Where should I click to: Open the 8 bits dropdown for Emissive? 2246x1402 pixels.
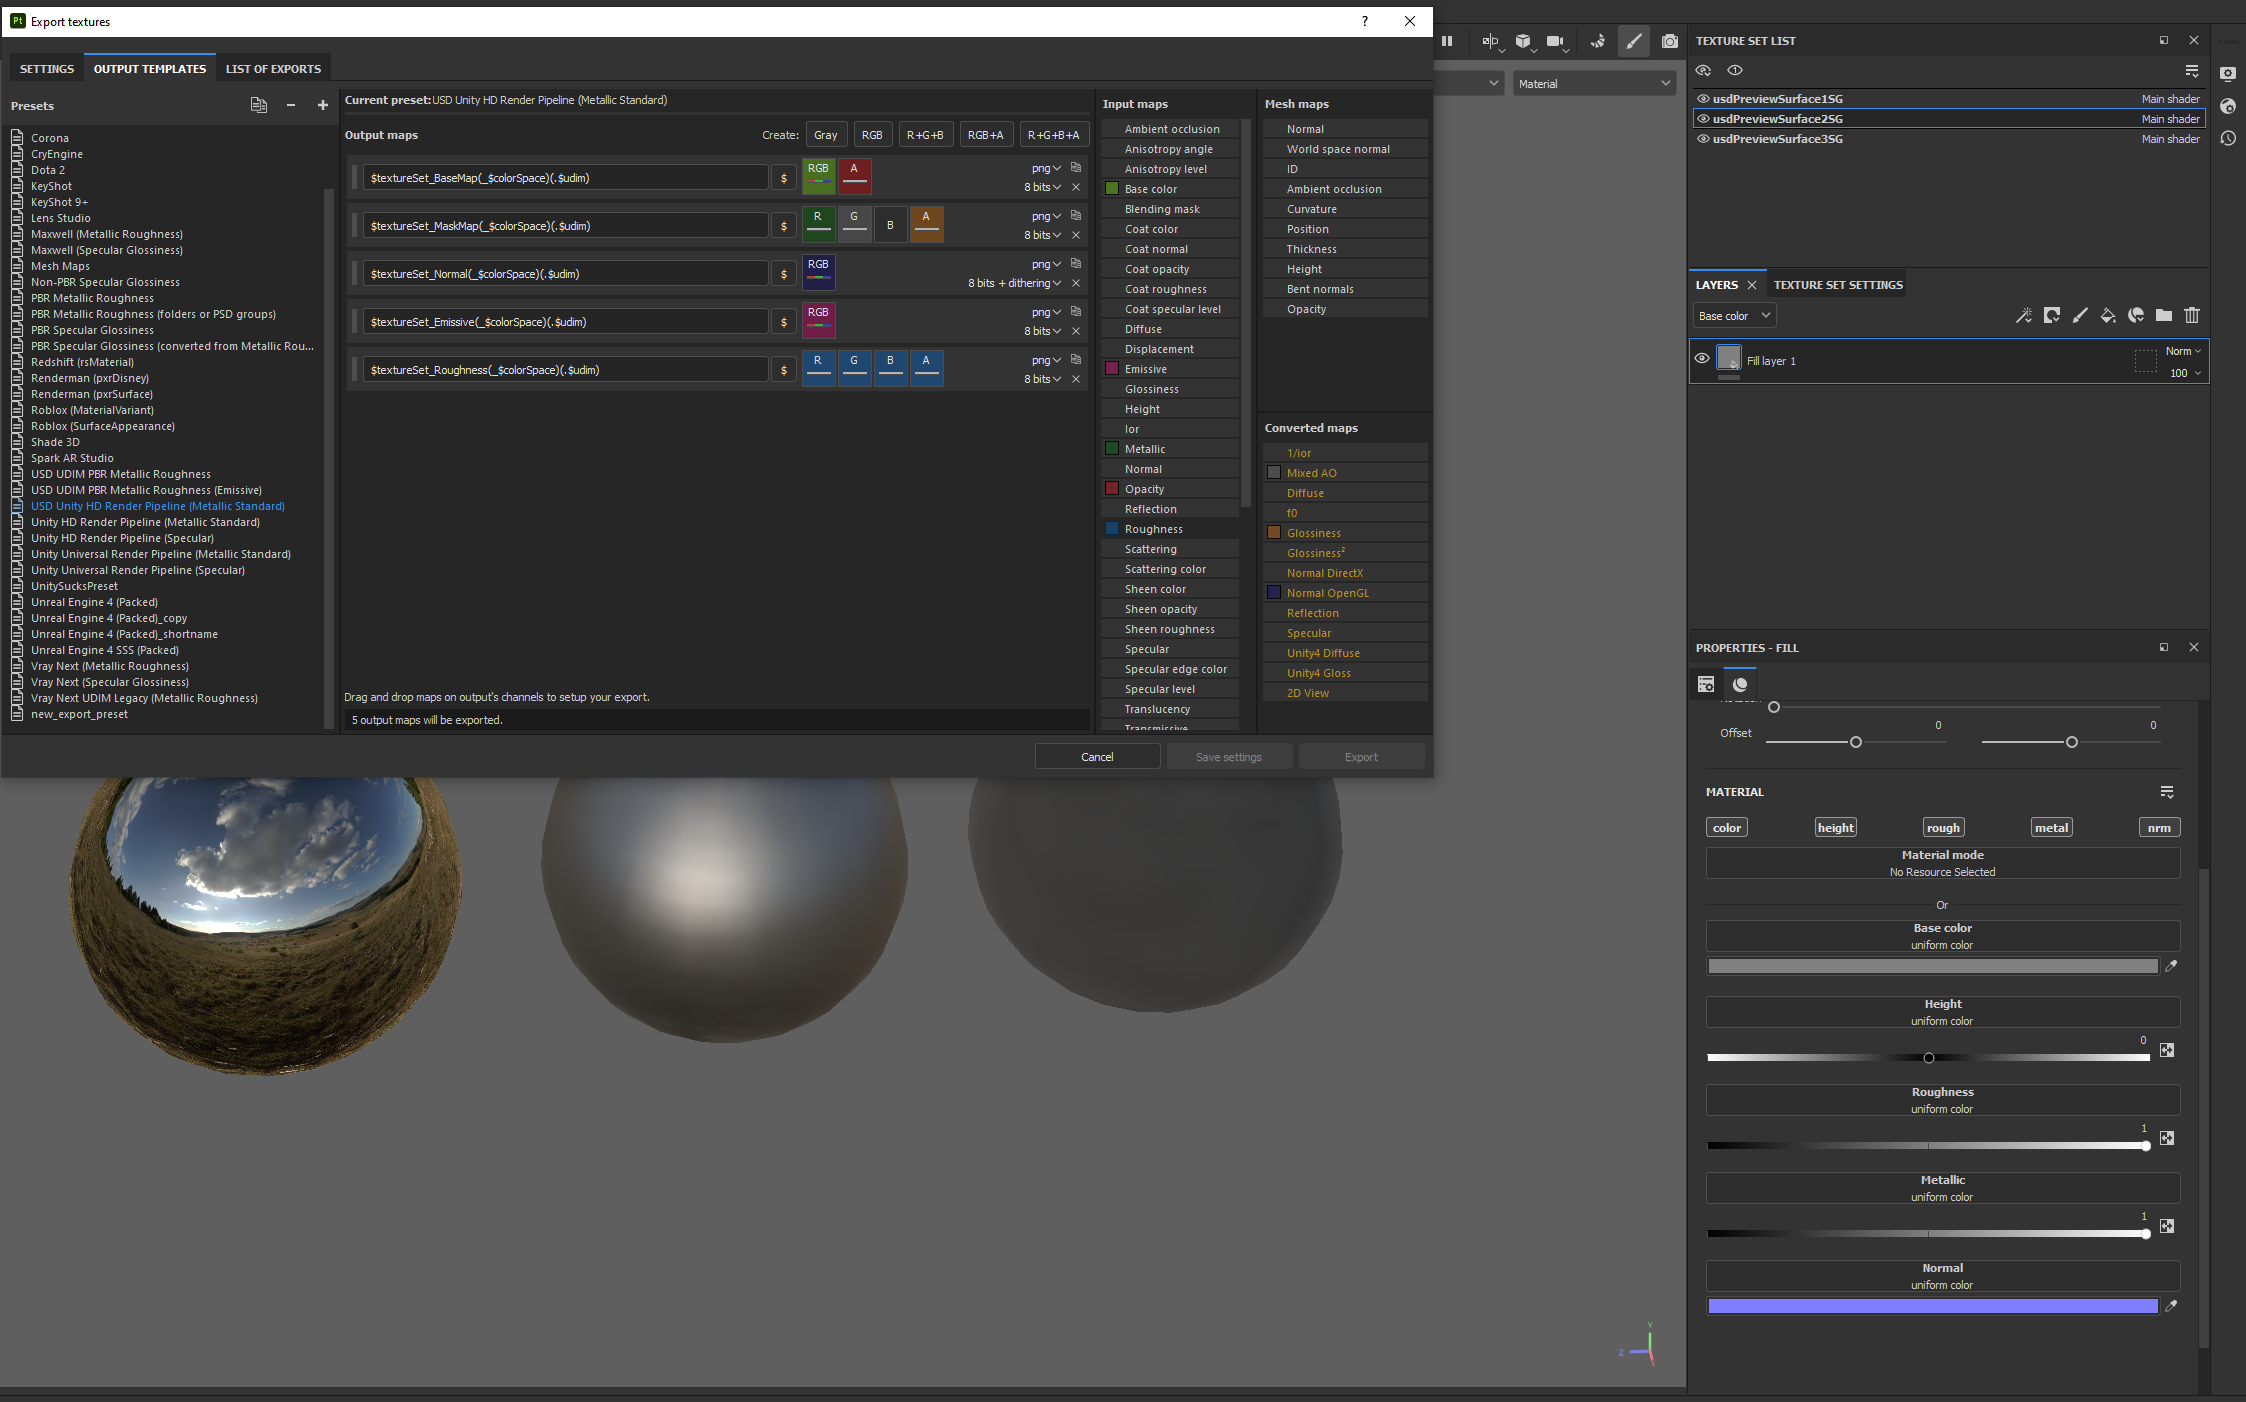pyautogui.click(x=1042, y=331)
